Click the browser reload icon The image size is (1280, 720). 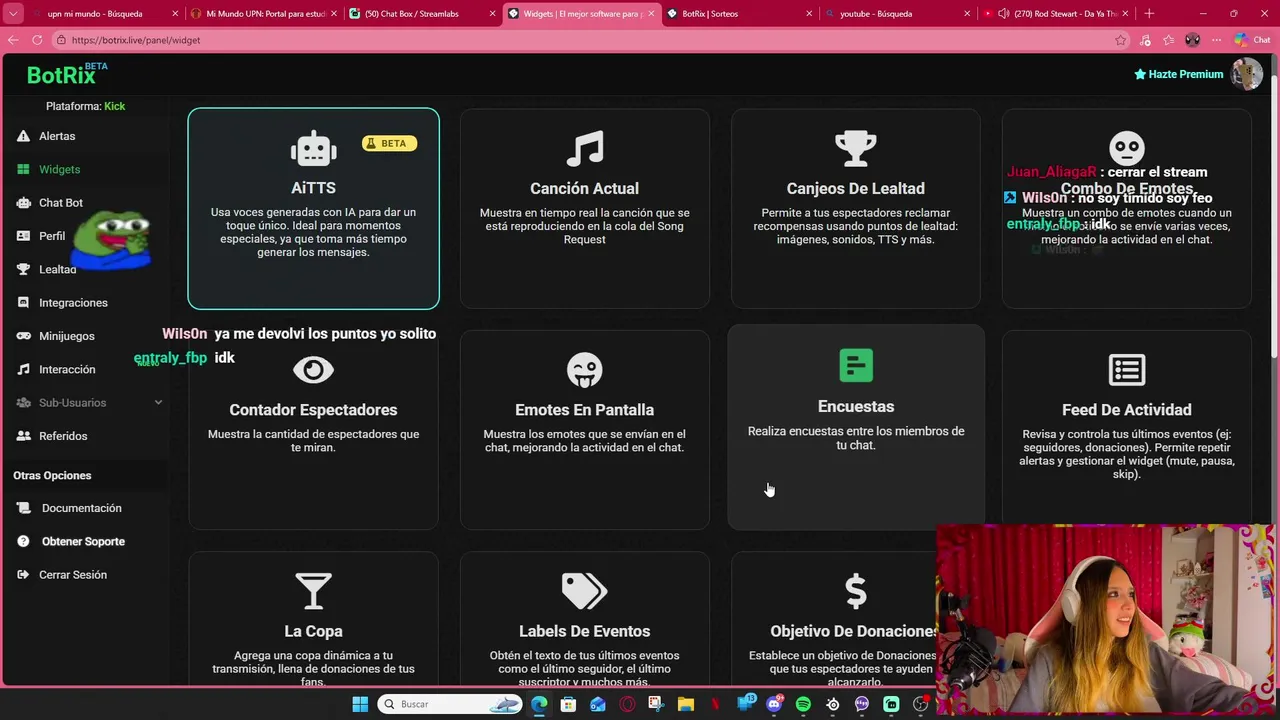(x=37, y=40)
